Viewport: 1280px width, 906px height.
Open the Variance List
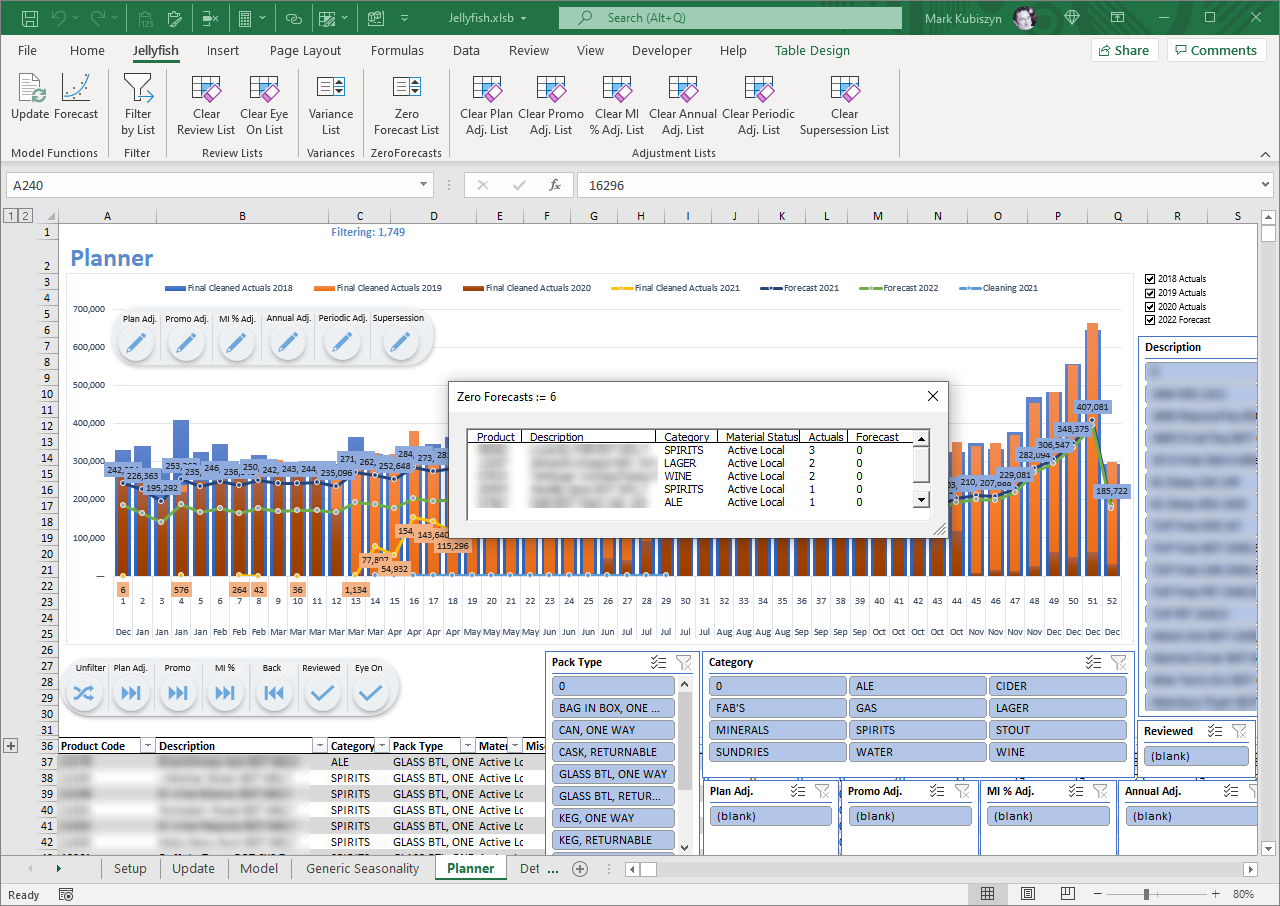tap(331, 102)
